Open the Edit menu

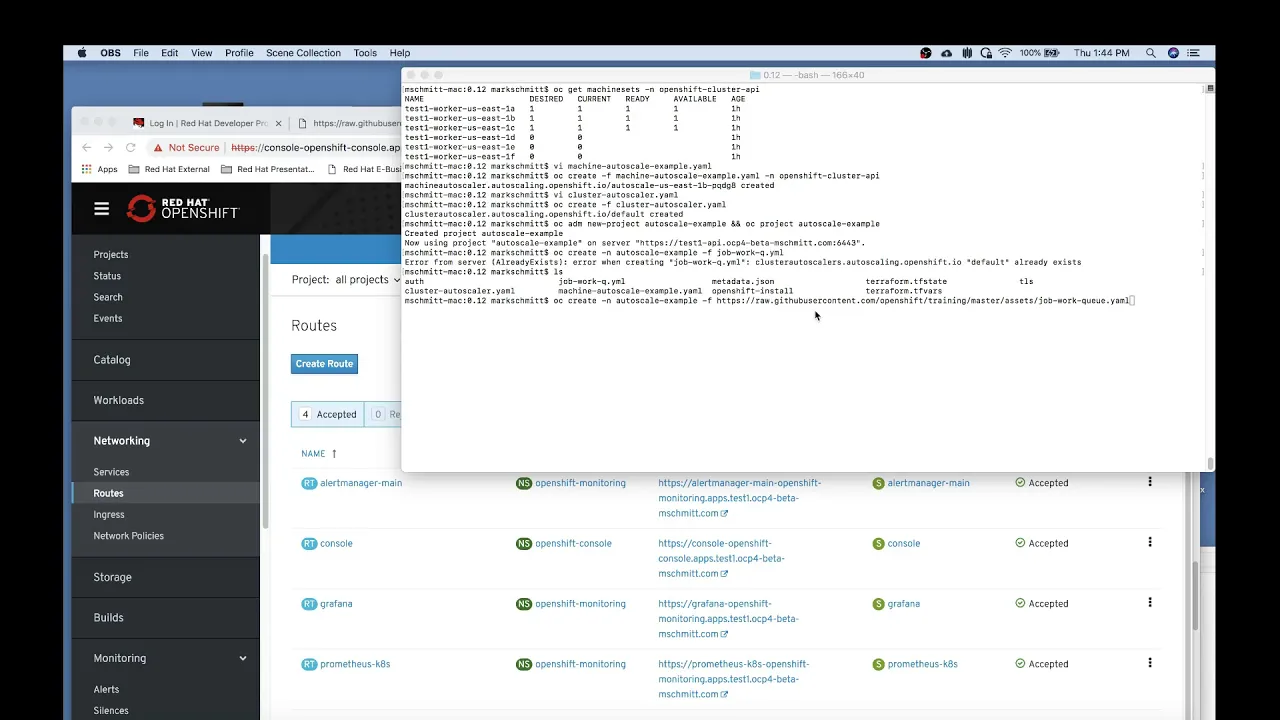tap(170, 53)
